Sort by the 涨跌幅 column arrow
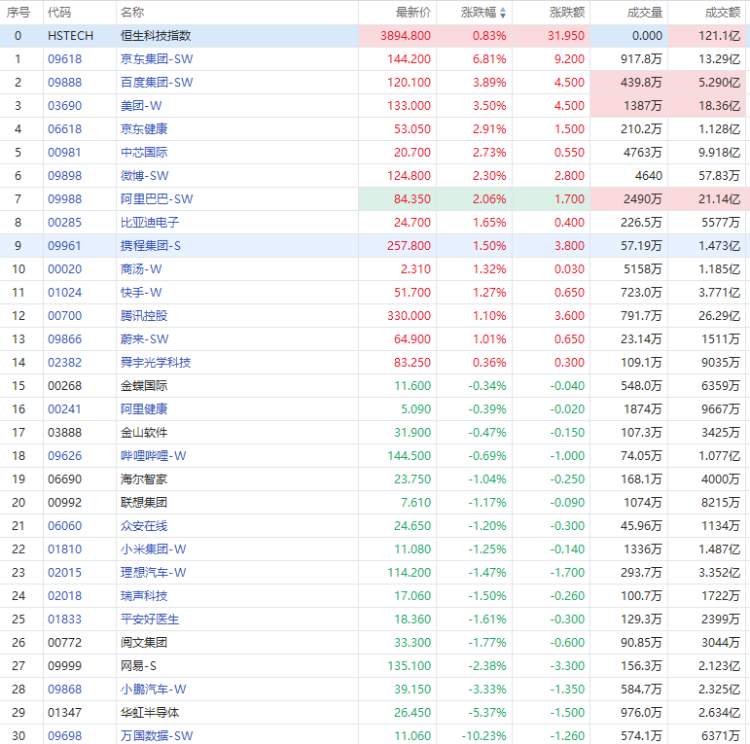Image resolution: width=750 pixels, height=744 pixels. [503, 13]
